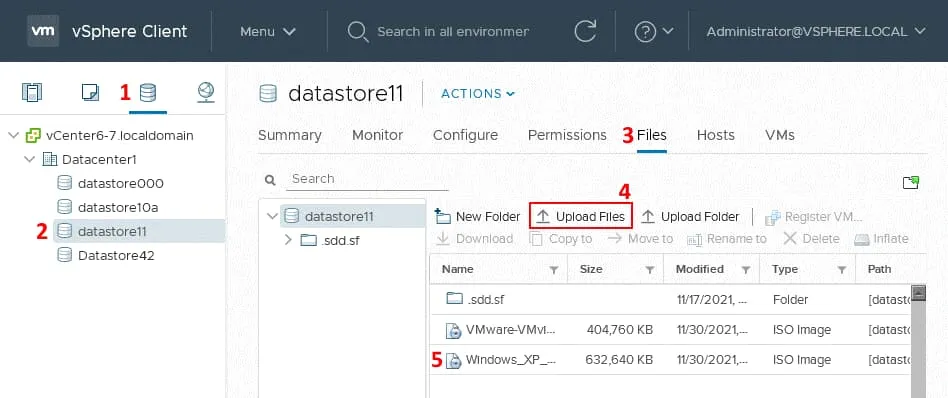Select the Storage inventory icon

pos(148,93)
